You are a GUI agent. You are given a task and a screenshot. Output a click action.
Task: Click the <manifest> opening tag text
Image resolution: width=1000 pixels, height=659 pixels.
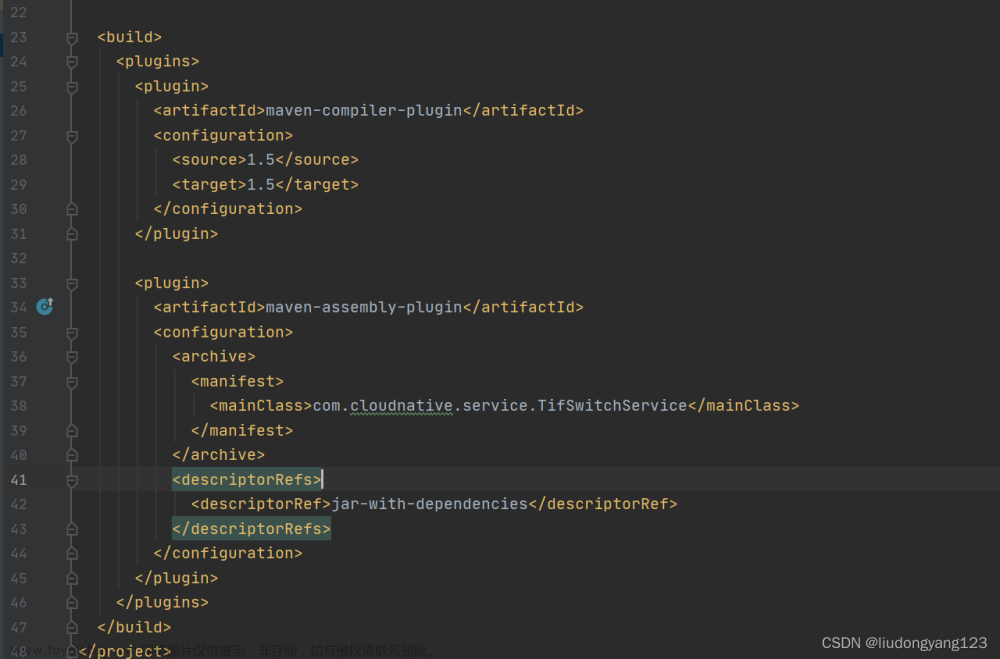click(x=237, y=381)
